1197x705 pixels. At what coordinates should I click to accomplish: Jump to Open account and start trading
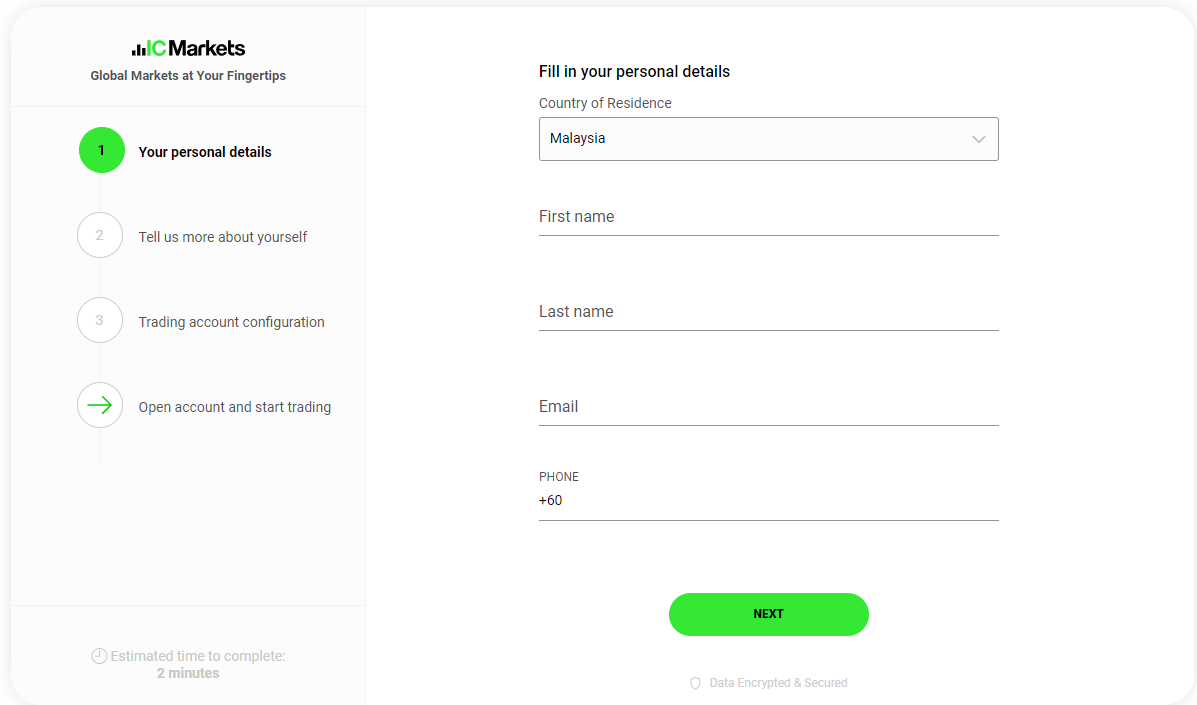click(x=234, y=407)
